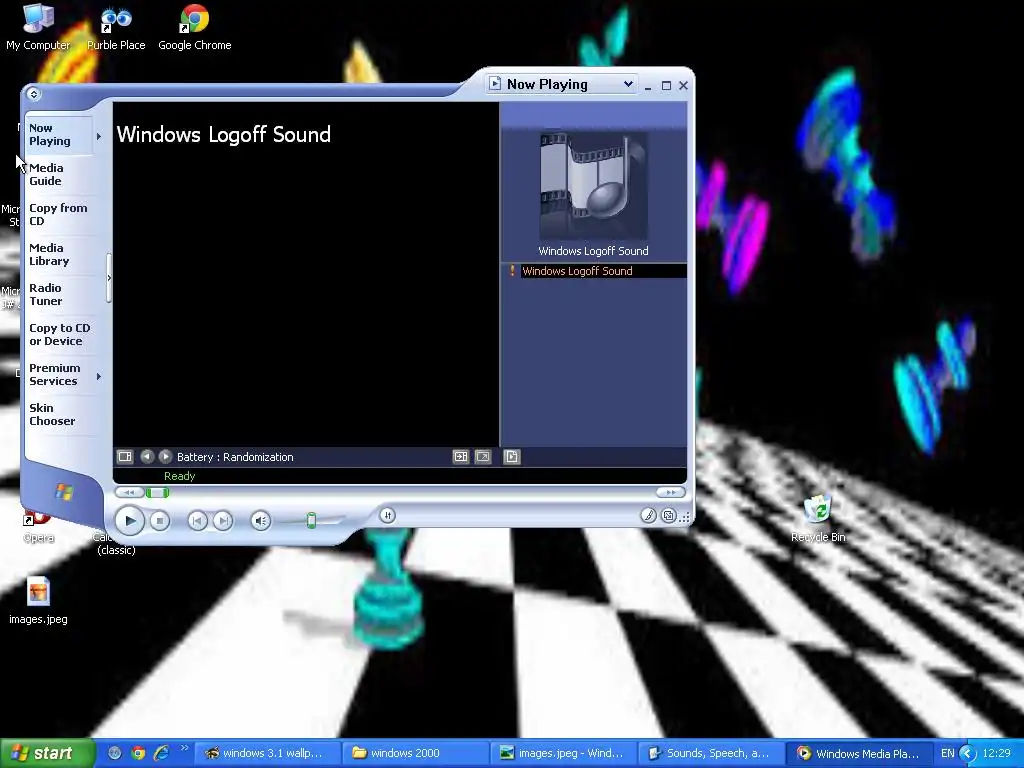This screenshot has width=1024, height=768.
Task: Switch to skin mode icon
Action: (669, 516)
